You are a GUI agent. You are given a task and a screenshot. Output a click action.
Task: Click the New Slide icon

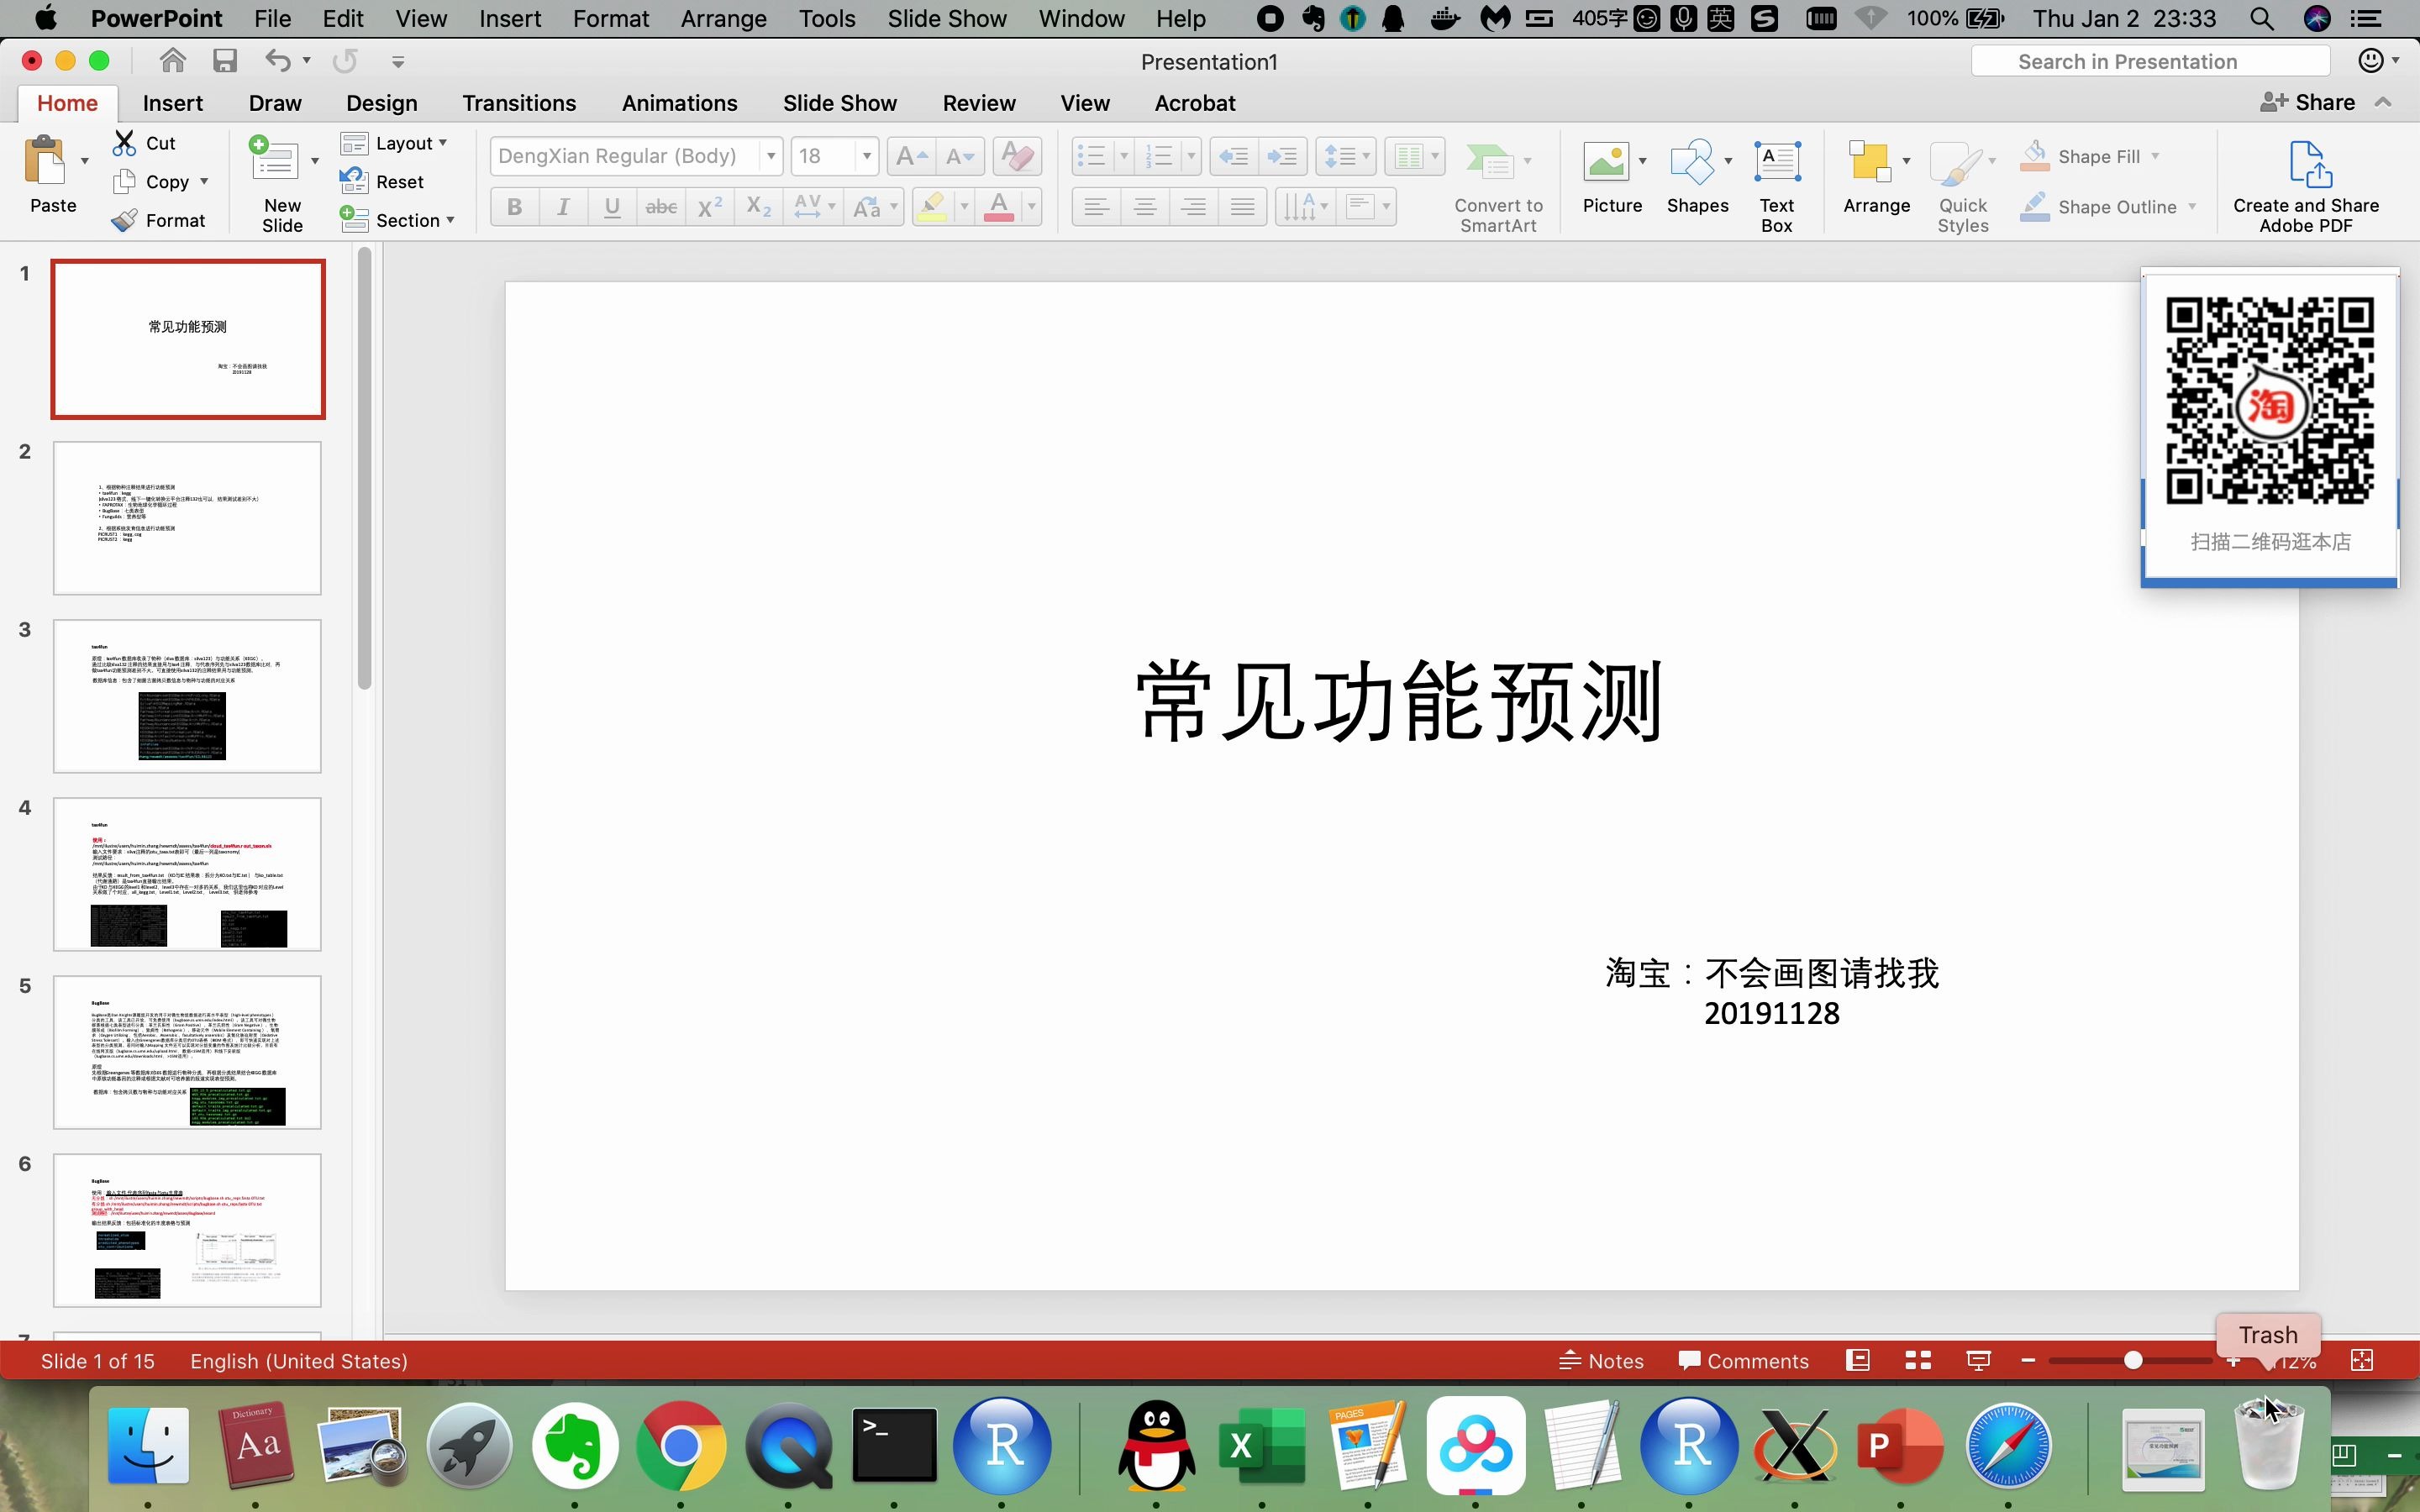coord(274,160)
